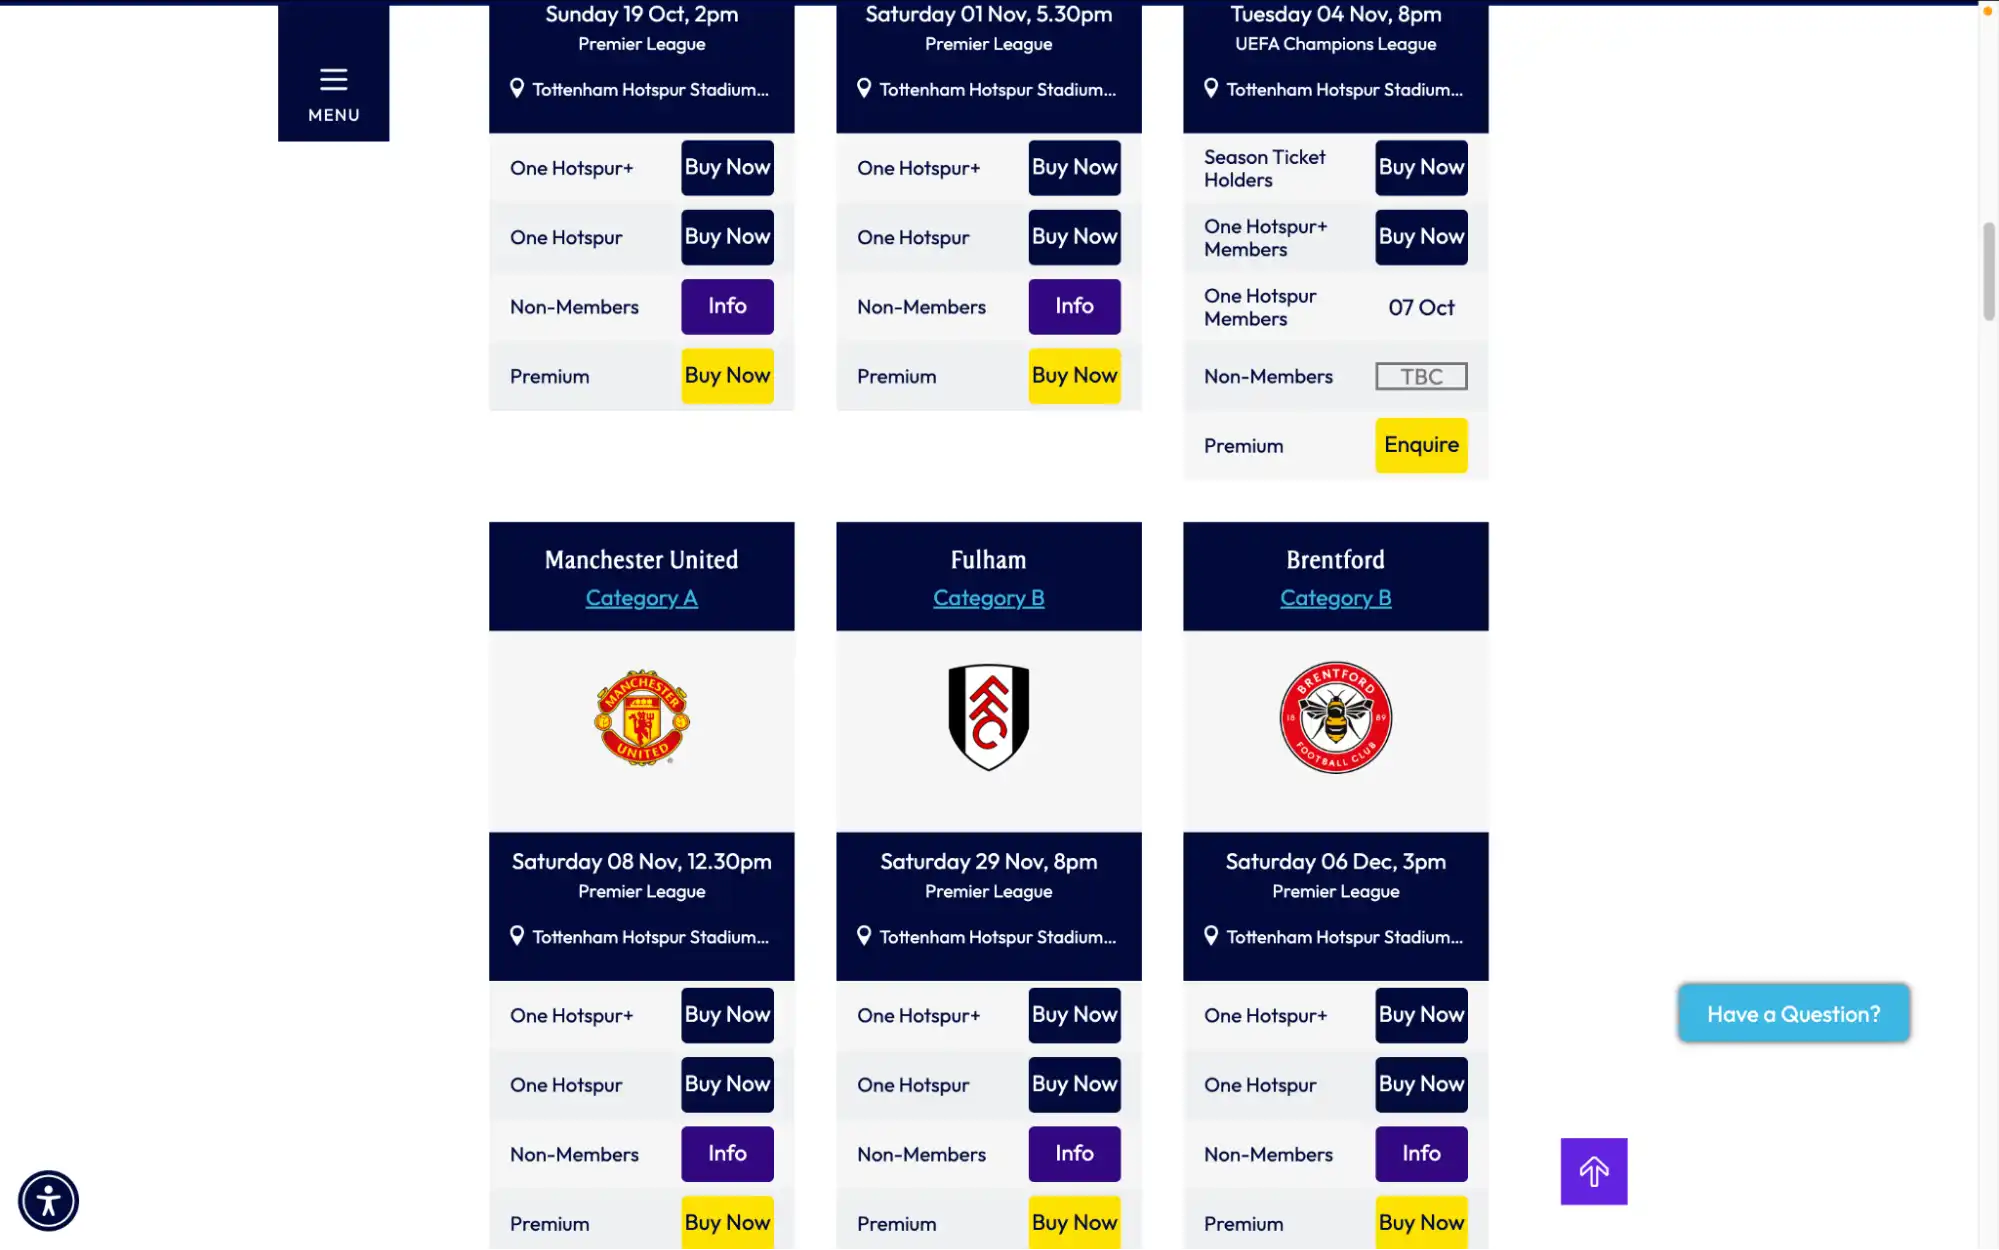Click Enquire for Premium Champions League tickets
Image resolution: width=1999 pixels, height=1250 pixels.
[1421, 444]
